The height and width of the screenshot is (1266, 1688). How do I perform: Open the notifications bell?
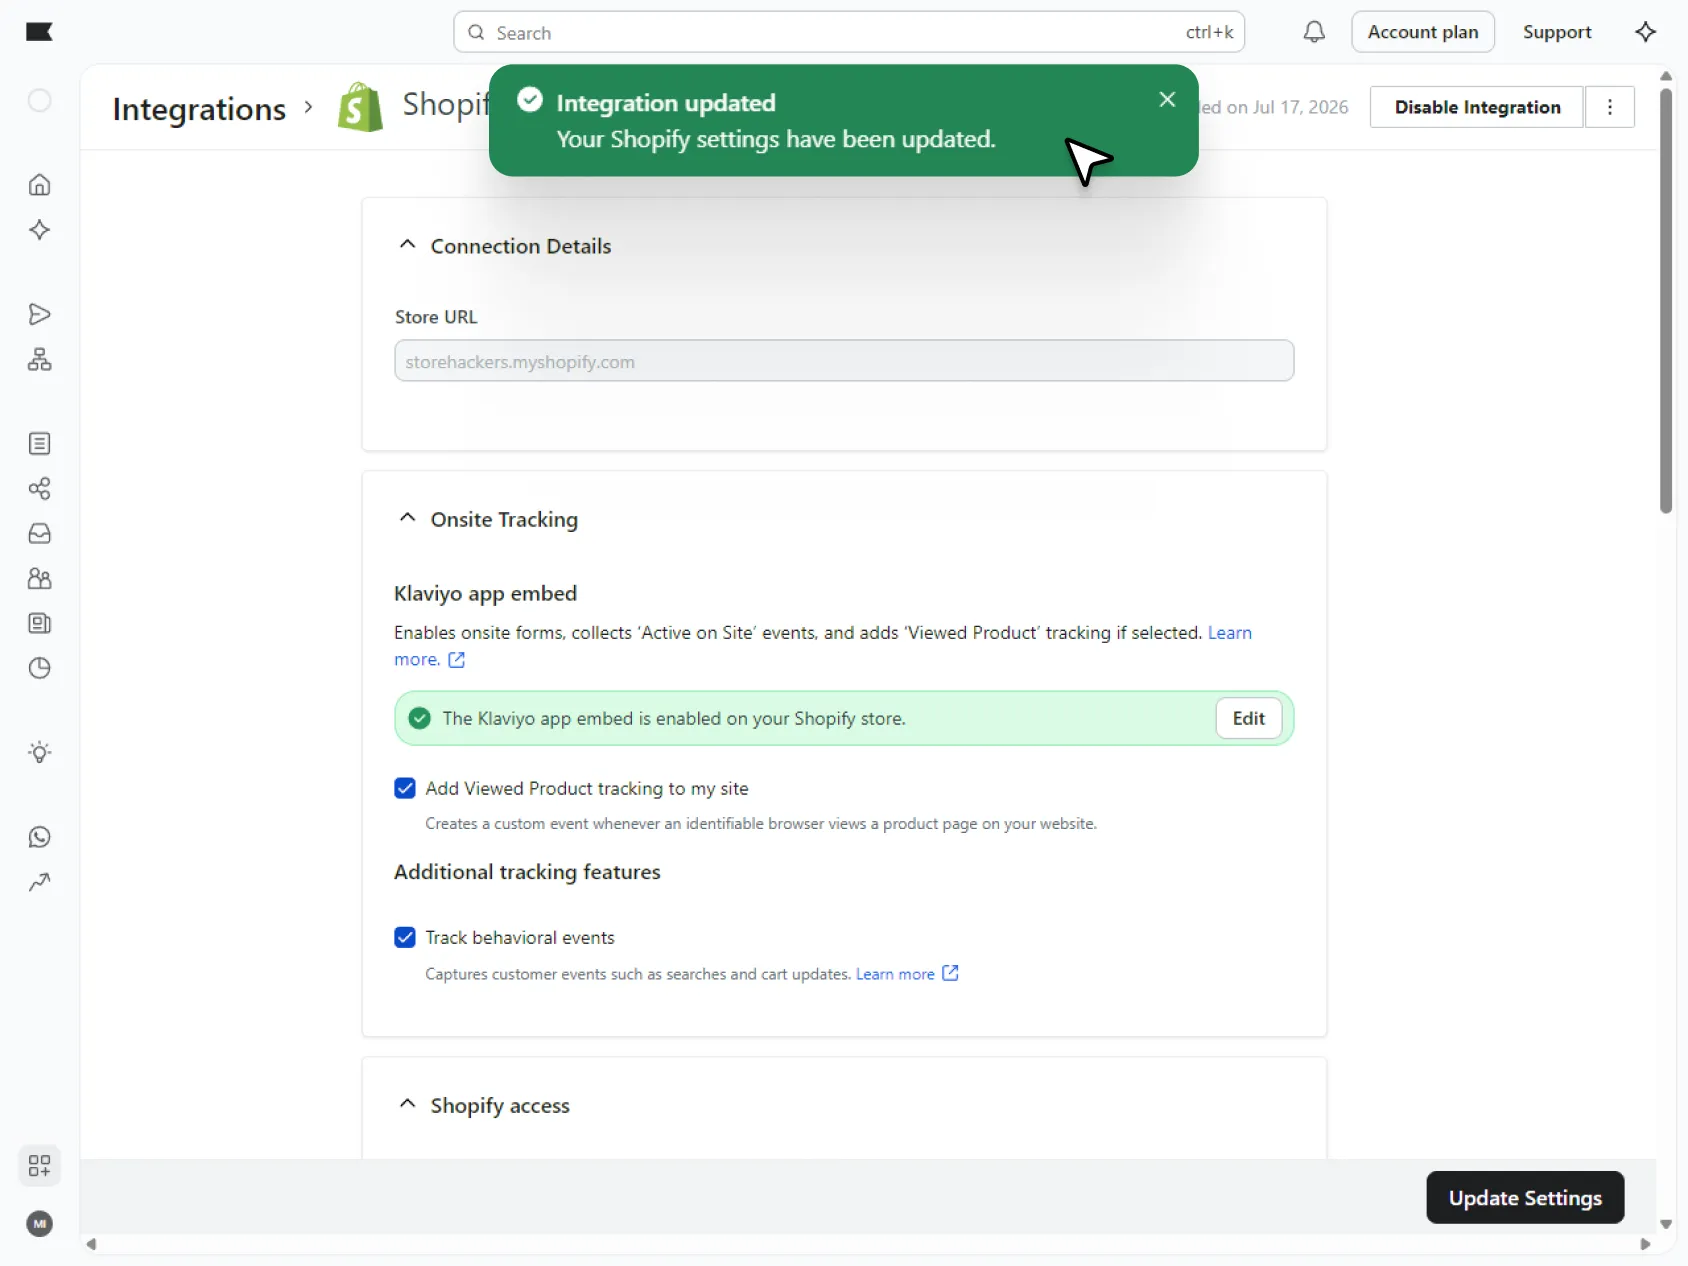tap(1314, 32)
